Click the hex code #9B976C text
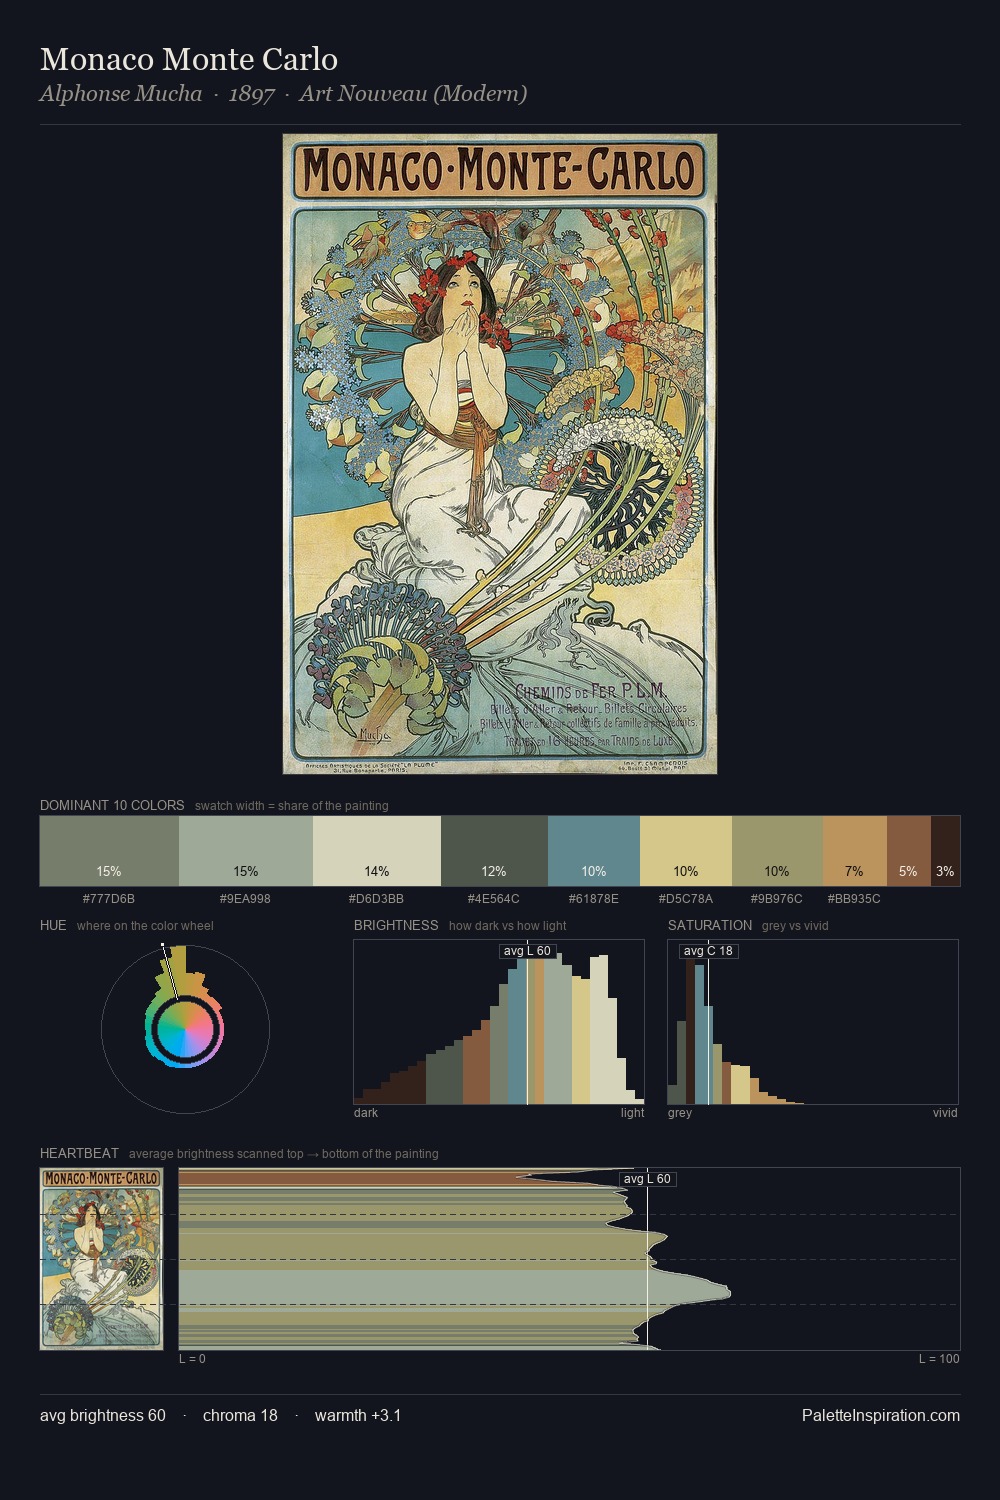Image resolution: width=1000 pixels, height=1500 pixels. (777, 899)
